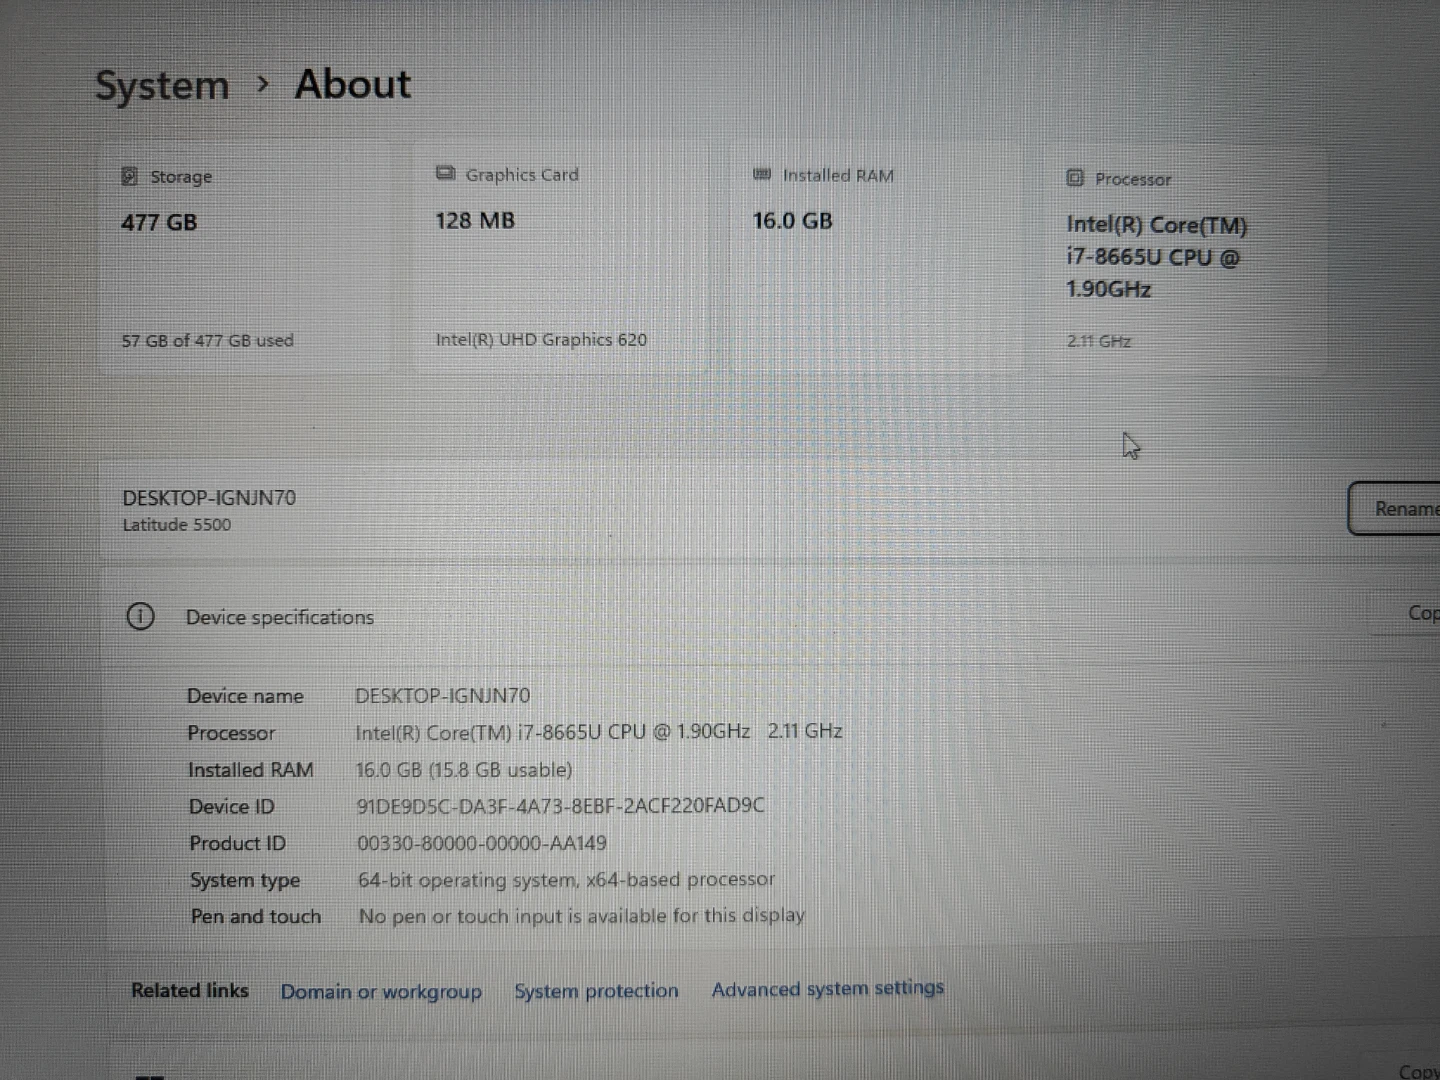
Task: Click the Device name label
Action: [x=245, y=696]
